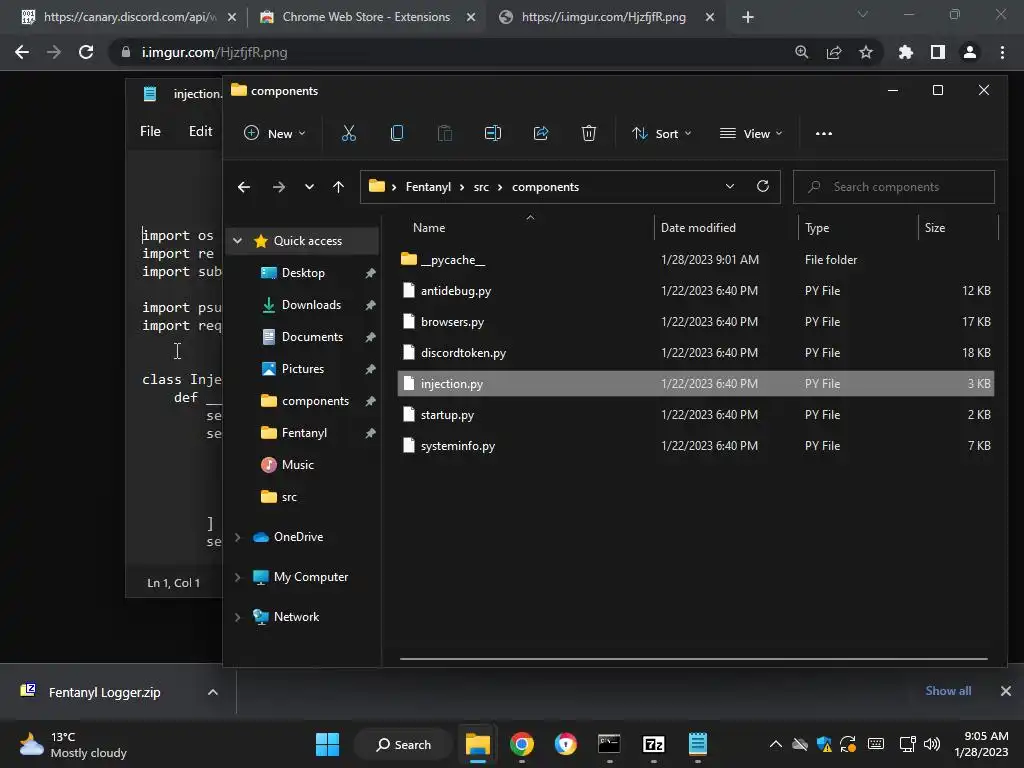Open a new Chrome tab
This screenshot has width=1024, height=768.
click(748, 17)
